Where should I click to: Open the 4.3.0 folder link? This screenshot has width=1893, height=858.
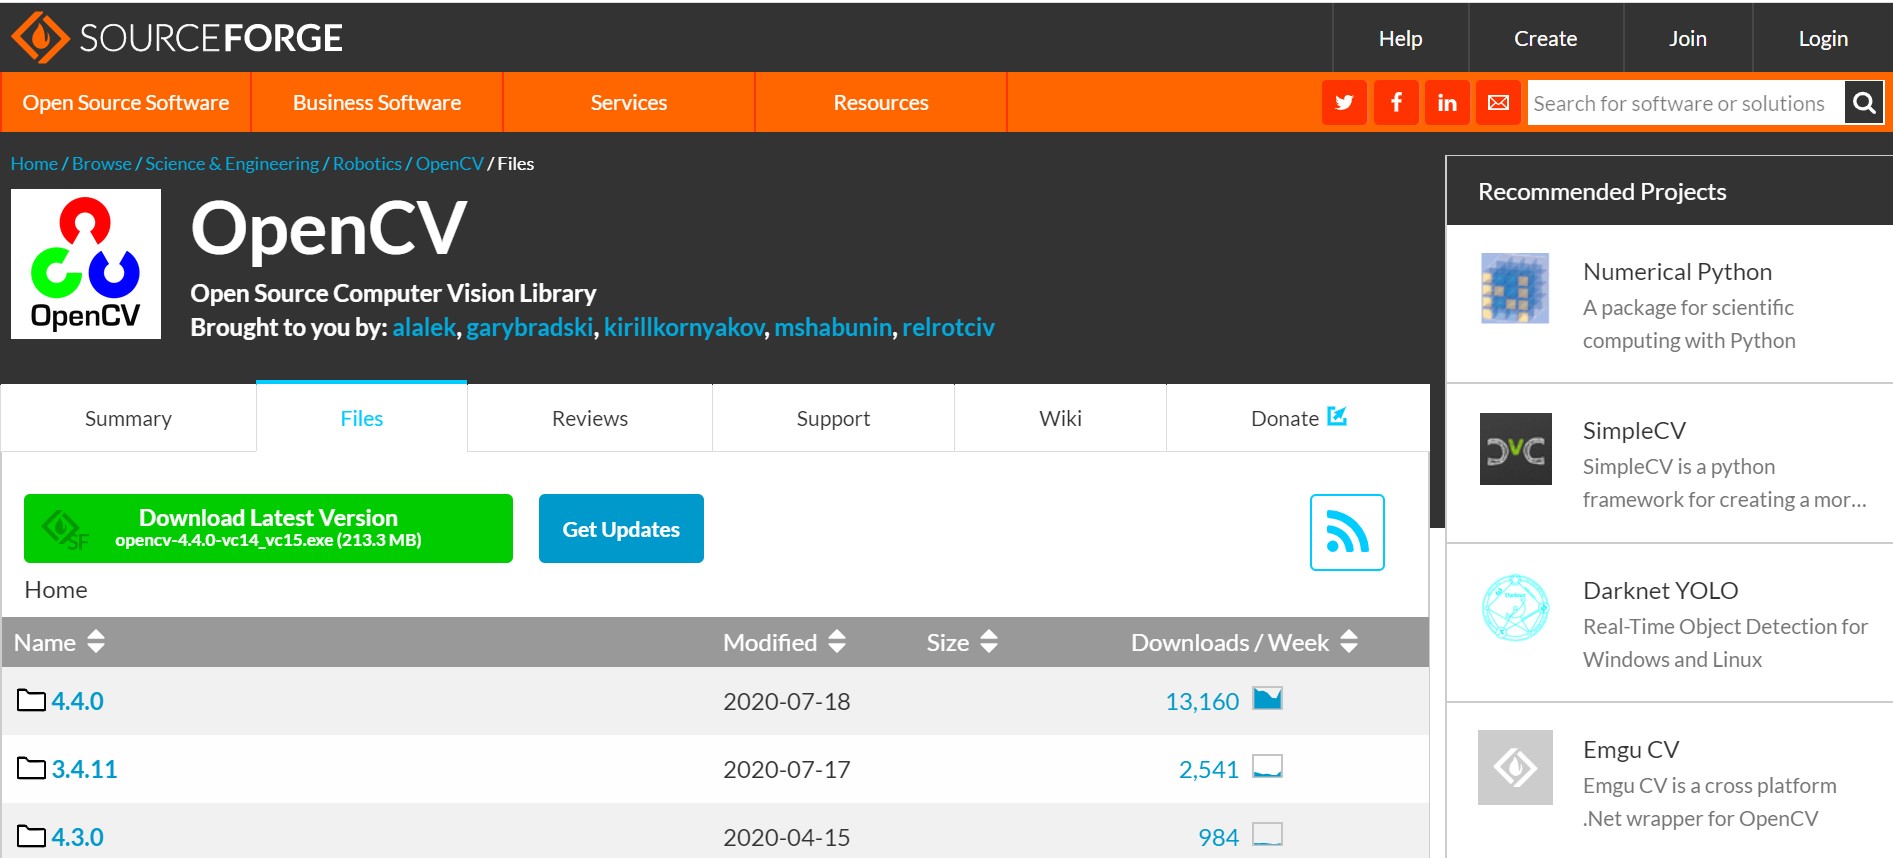pyautogui.click(x=77, y=837)
